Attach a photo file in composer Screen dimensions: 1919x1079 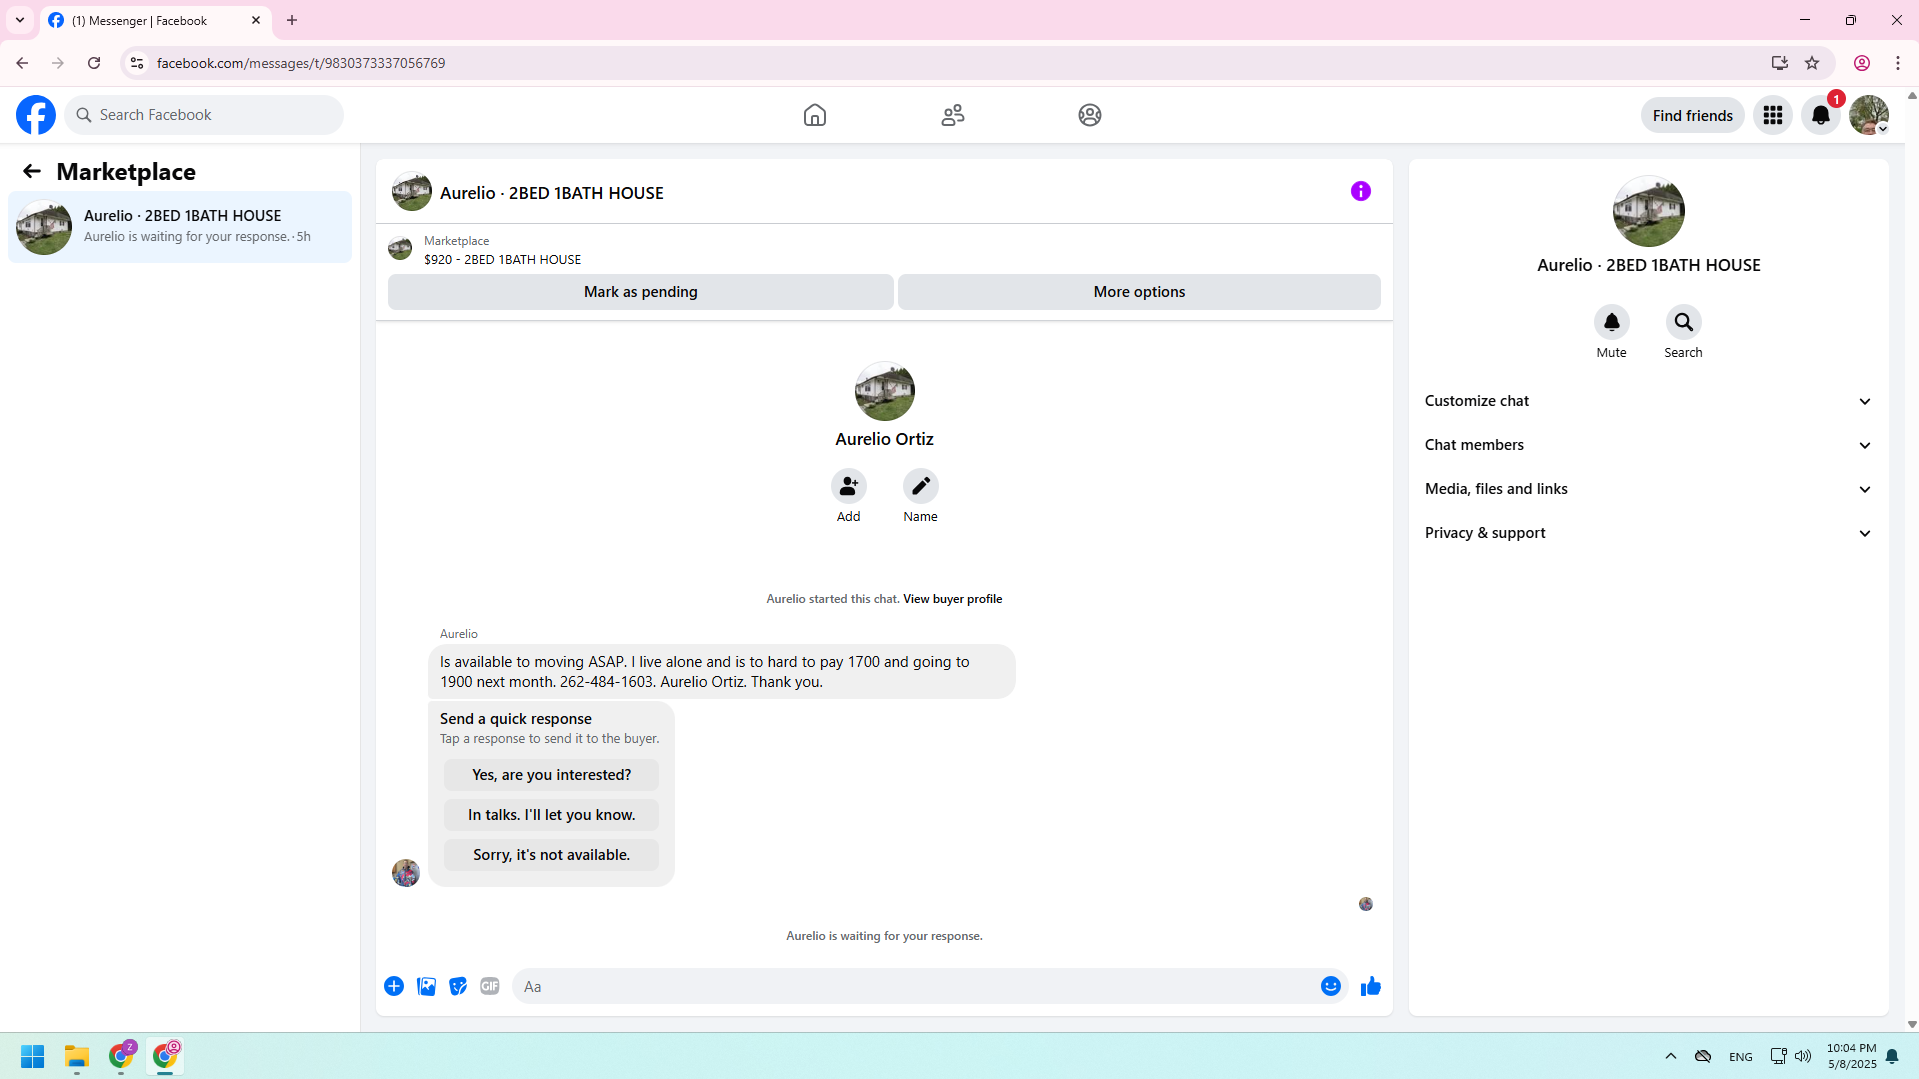click(x=426, y=986)
